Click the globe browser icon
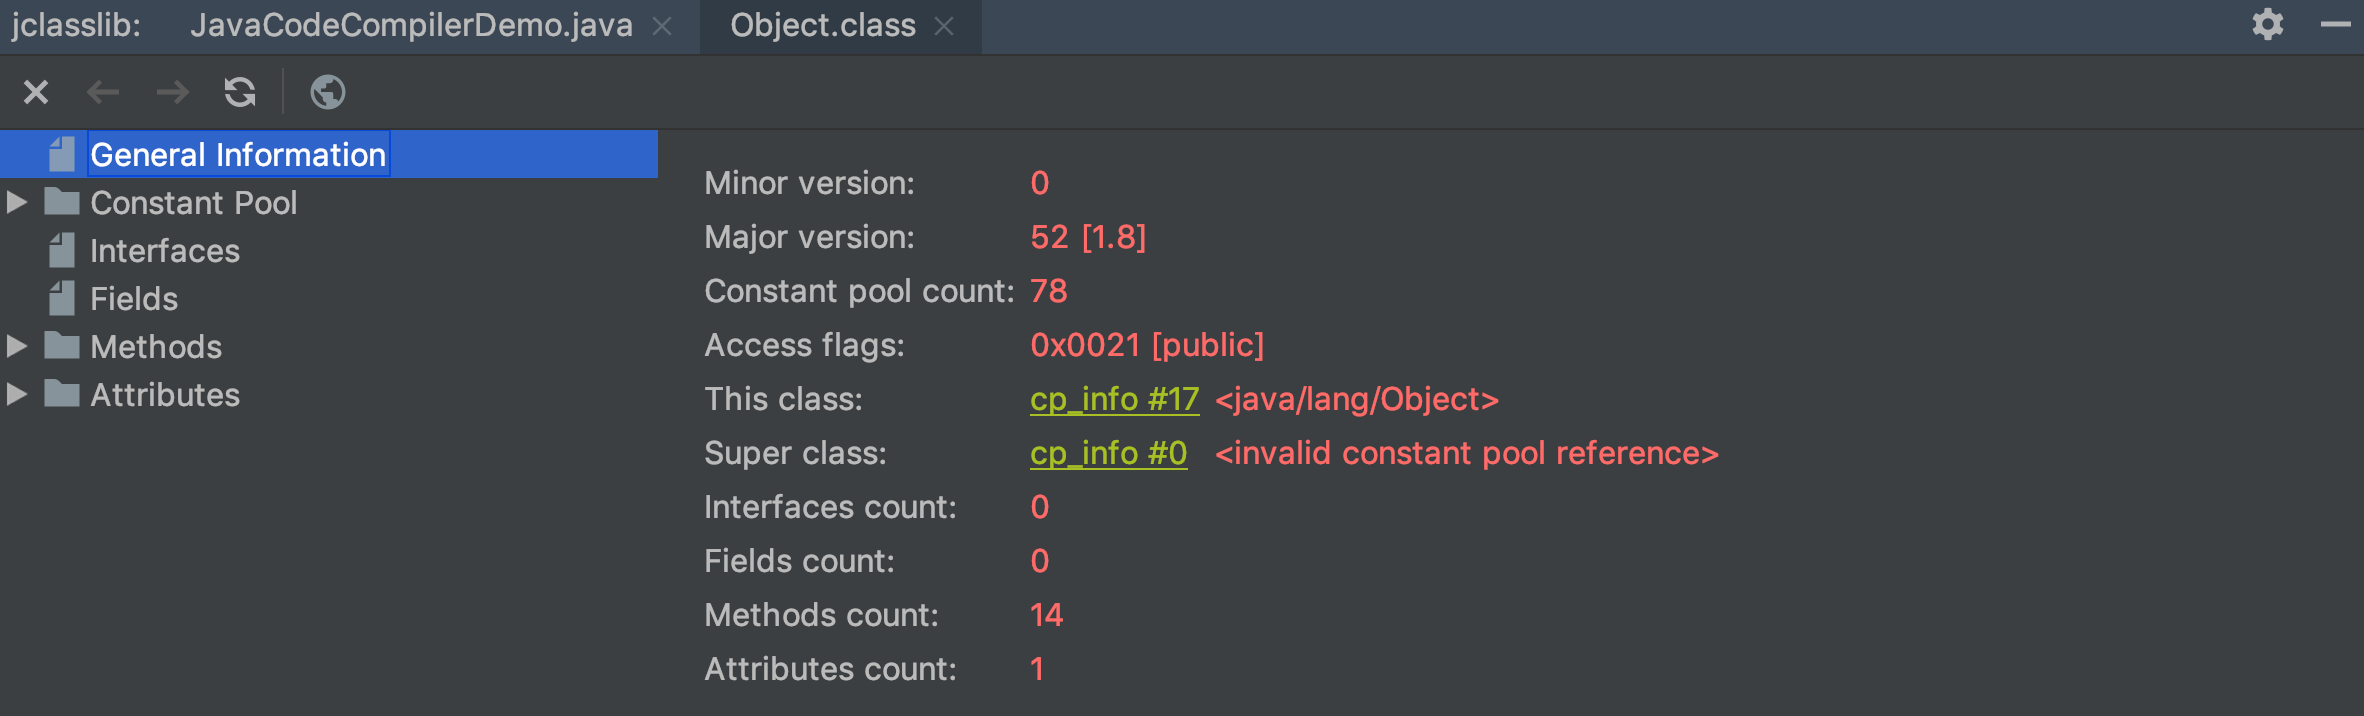This screenshot has width=2364, height=716. [x=328, y=93]
